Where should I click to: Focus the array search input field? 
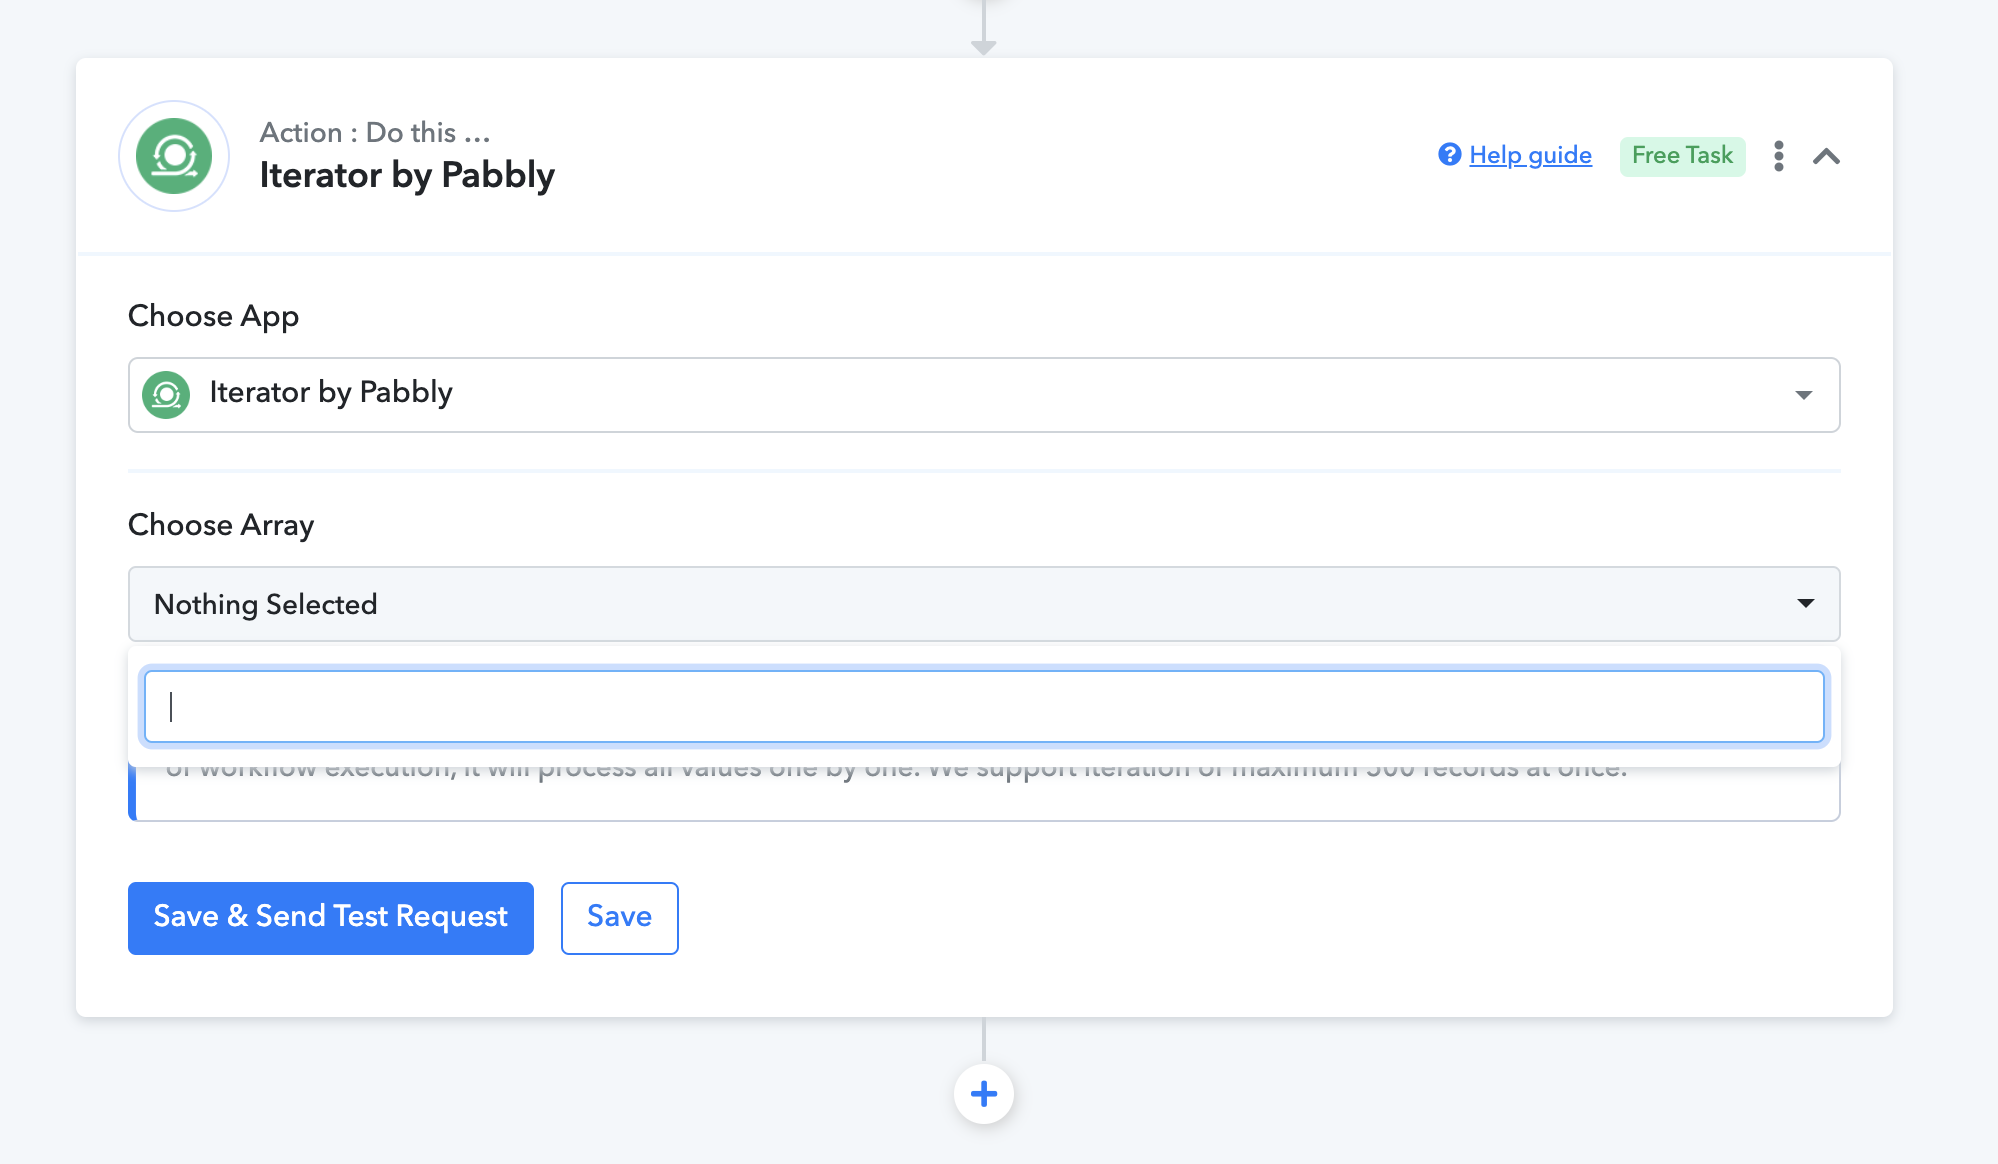coord(984,707)
